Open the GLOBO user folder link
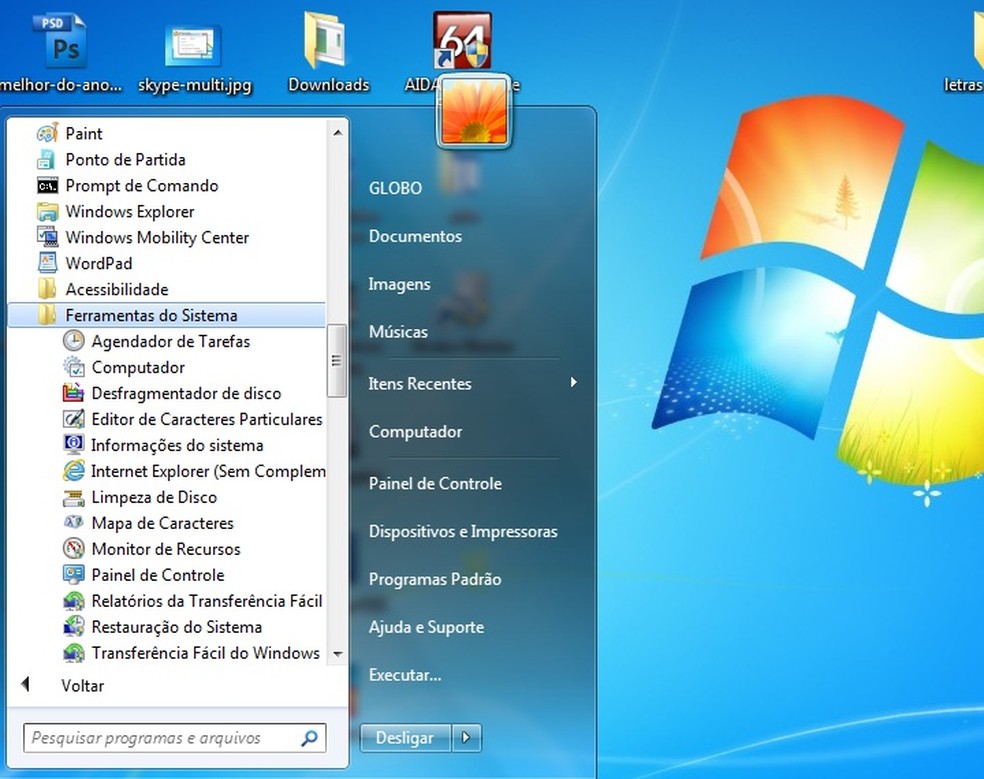 (x=395, y=188)
